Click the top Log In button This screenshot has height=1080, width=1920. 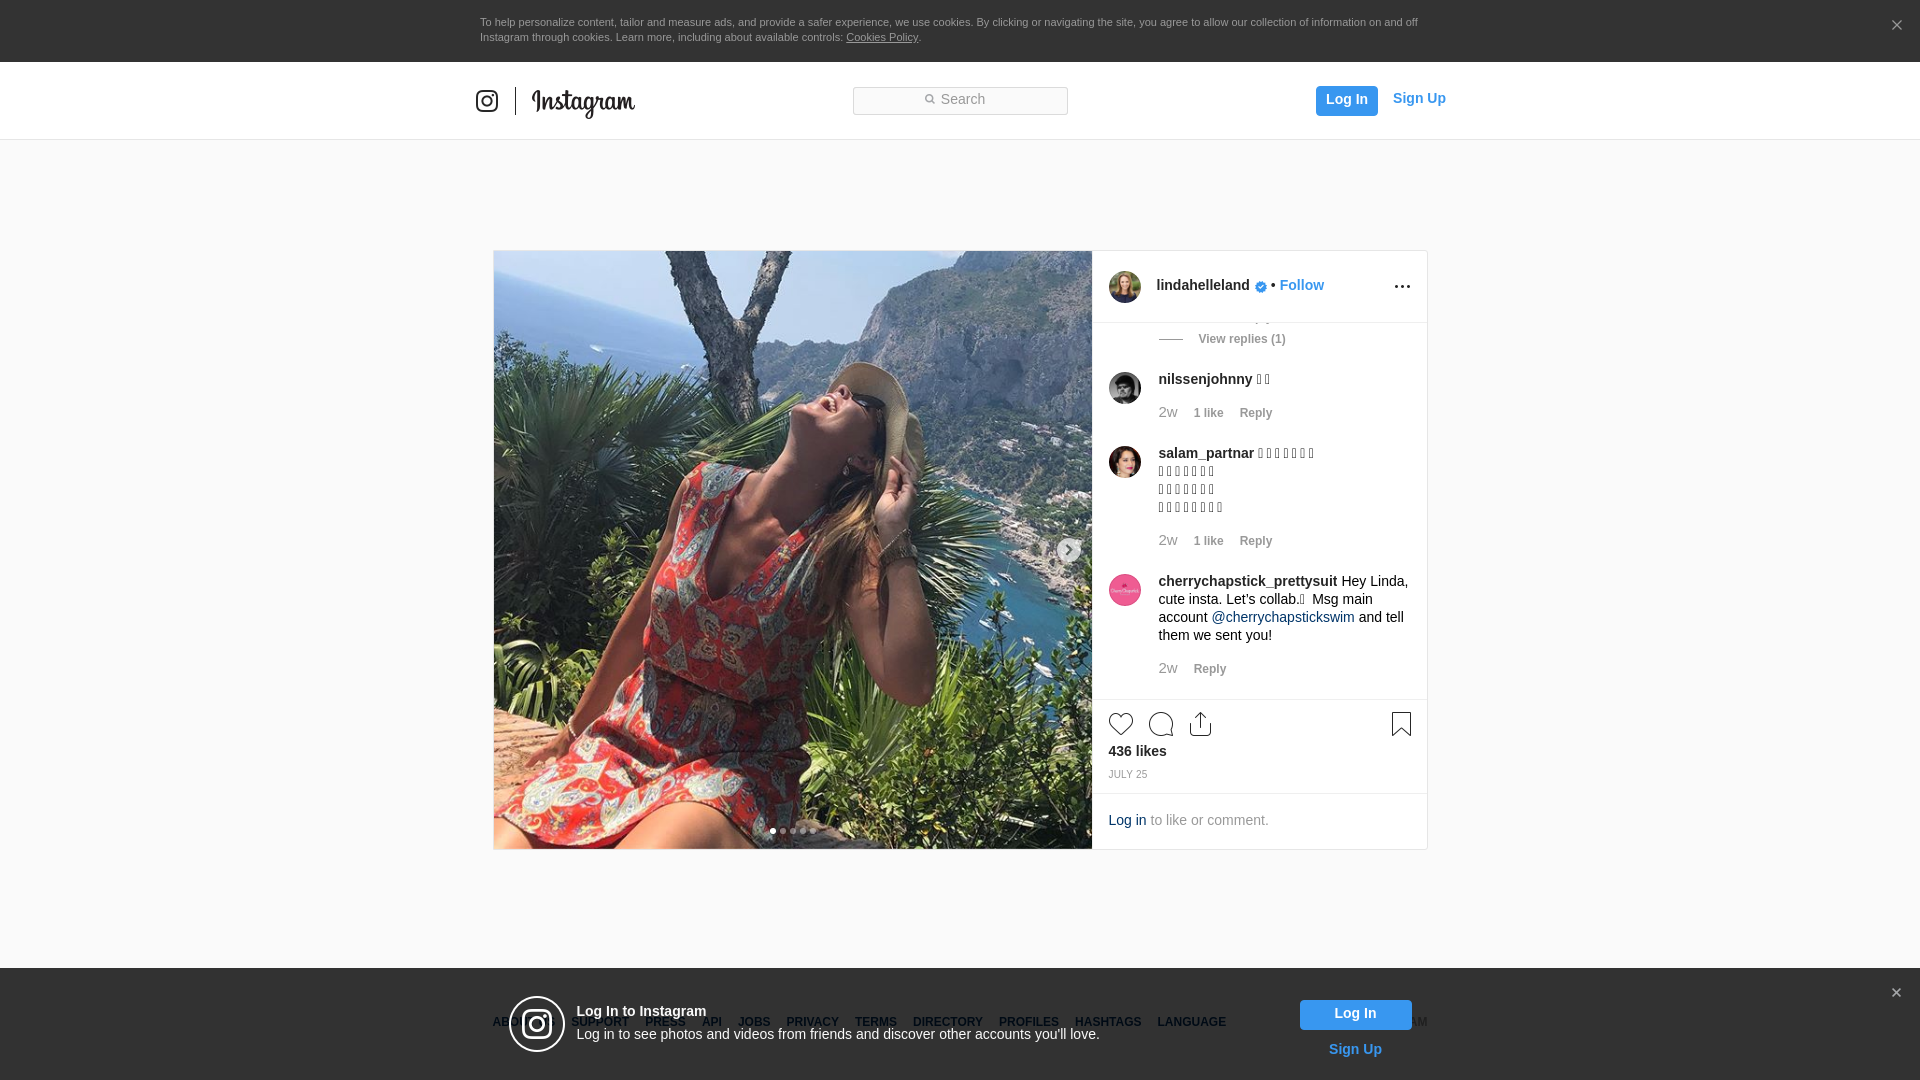click(1346, 100)
